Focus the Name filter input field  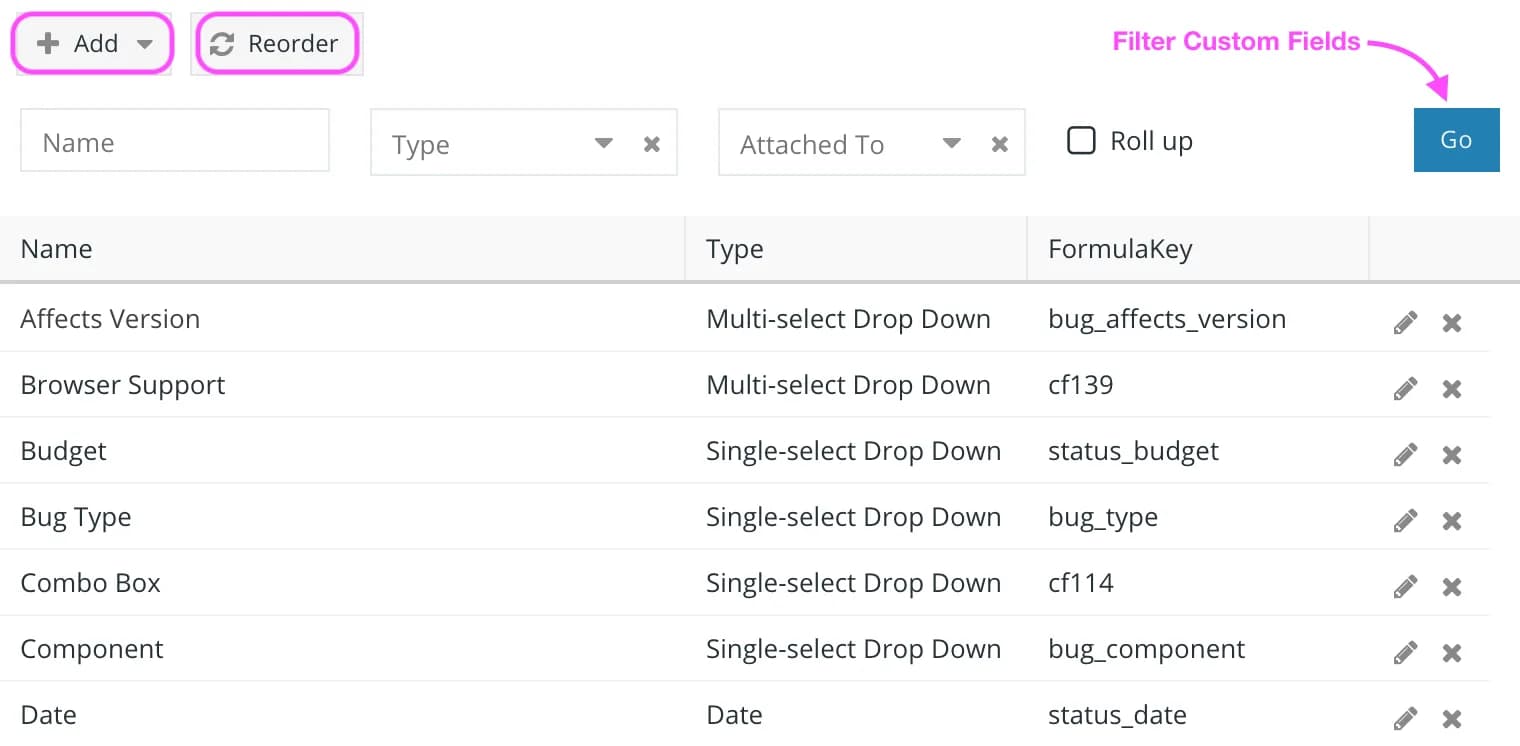click(175, 140)
